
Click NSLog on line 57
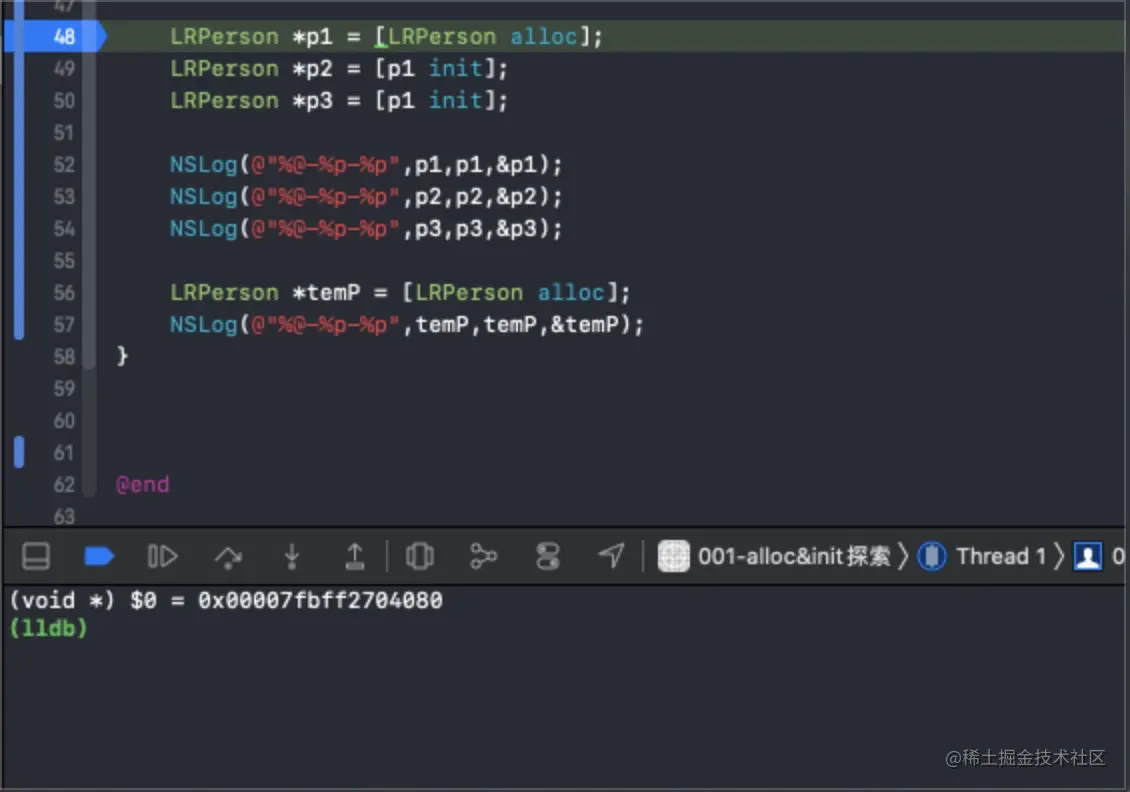203,324
